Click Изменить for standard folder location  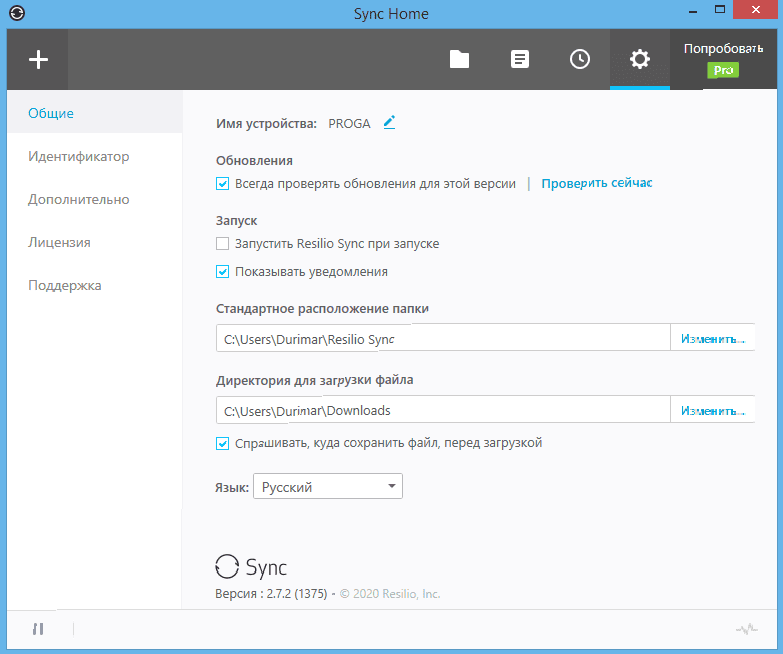713,339
